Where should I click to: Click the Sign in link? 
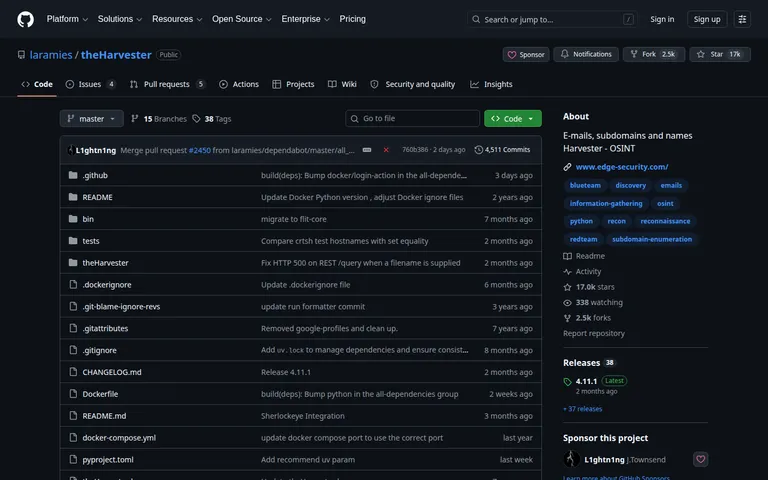click(662, 19)
